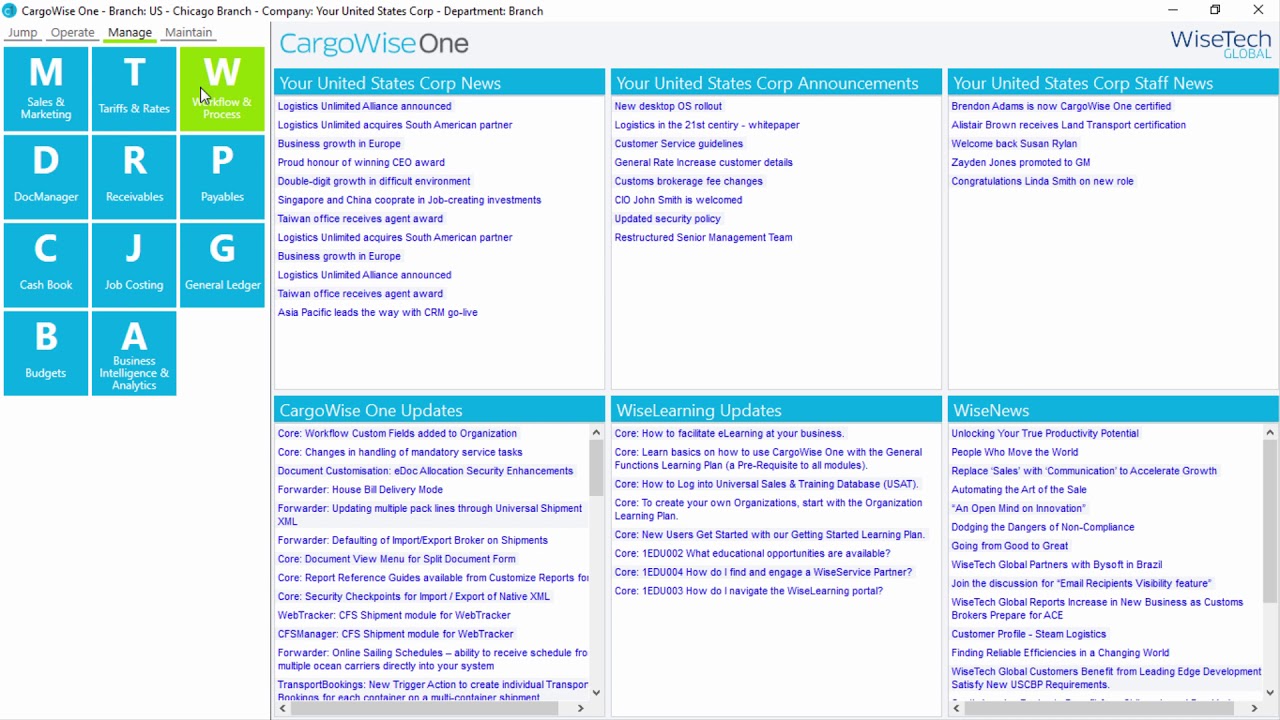Viewport: 1280px width, 720px height.
Task: Open 'CIO John Smith is welcomed' link
Action: pos(678,200)
